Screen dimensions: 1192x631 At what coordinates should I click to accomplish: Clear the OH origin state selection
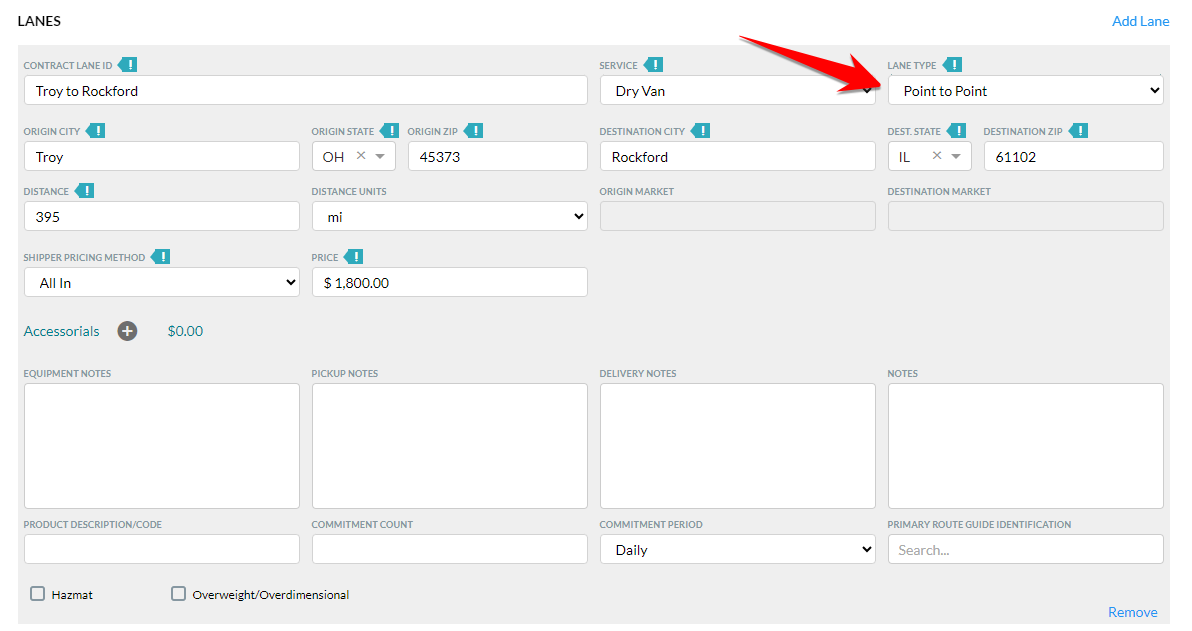(361, 156)
